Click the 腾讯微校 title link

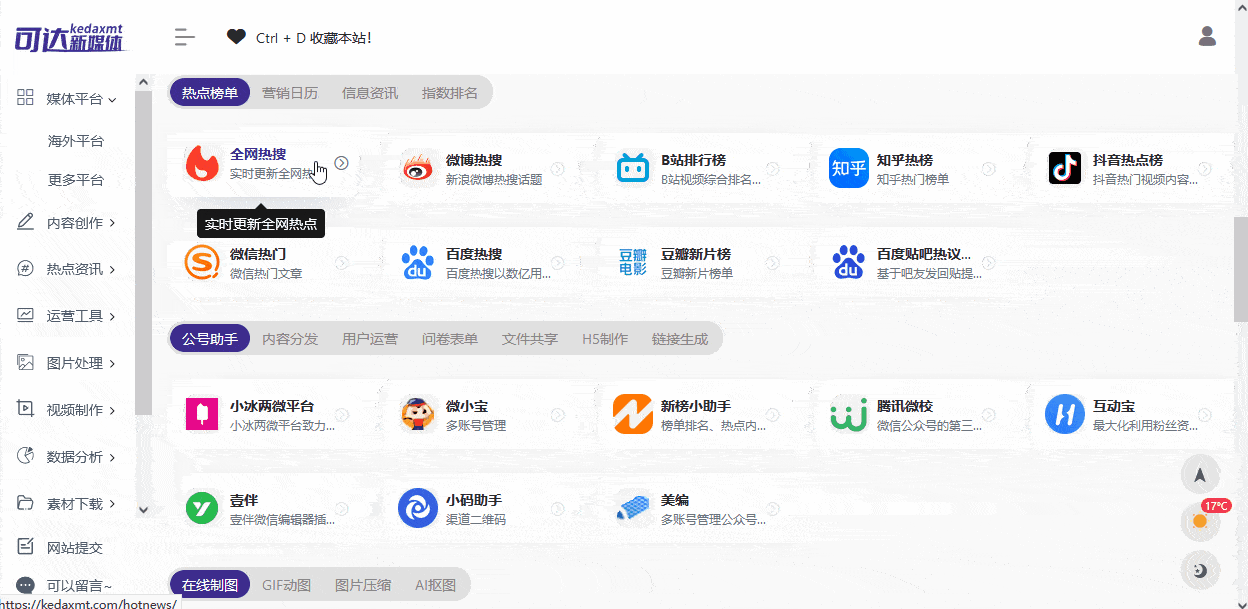[905, 406]
